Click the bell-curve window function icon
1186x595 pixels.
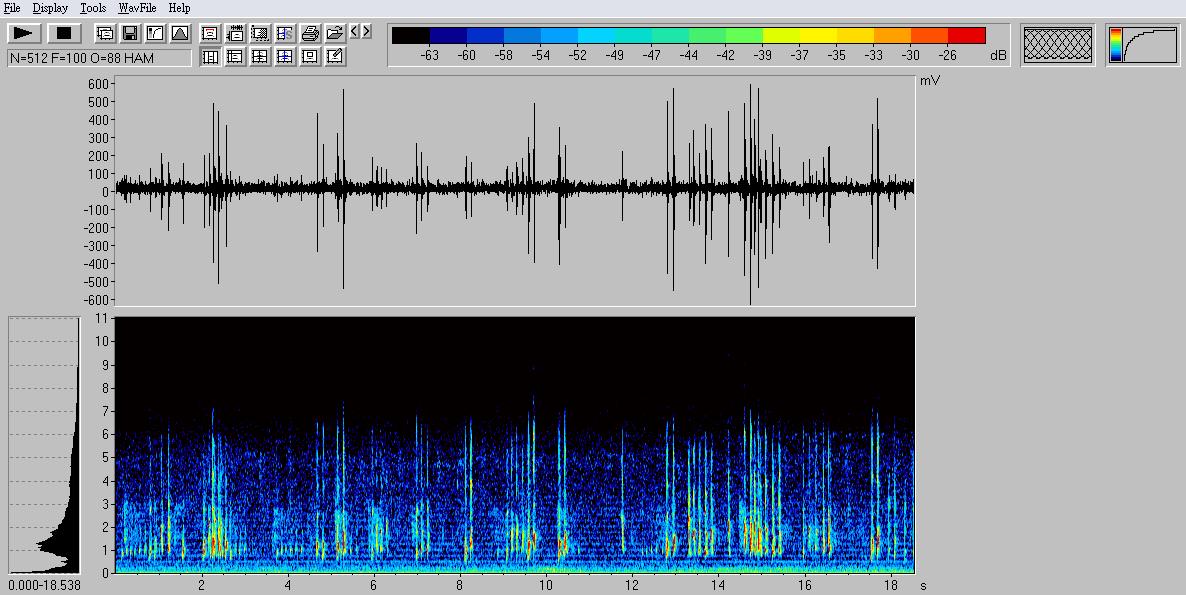pos(180,33)
